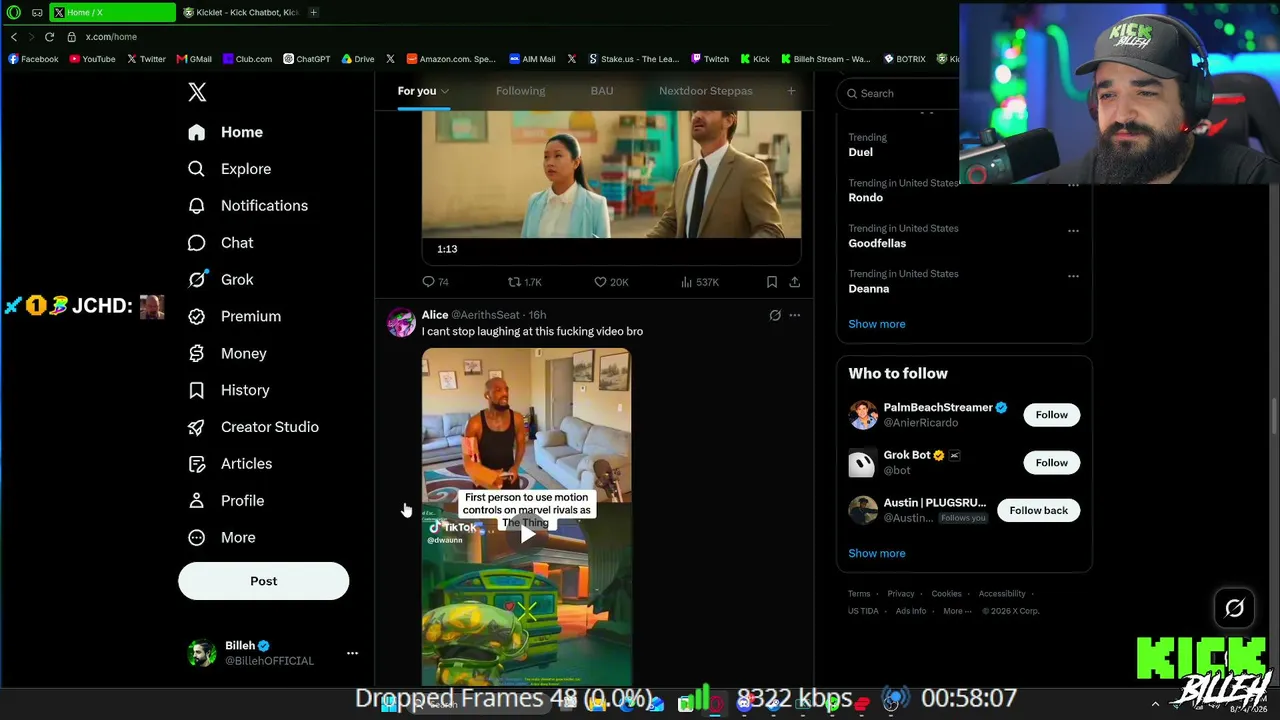
Task: Open the GMail bookmark
Action: tap(194, 59)
